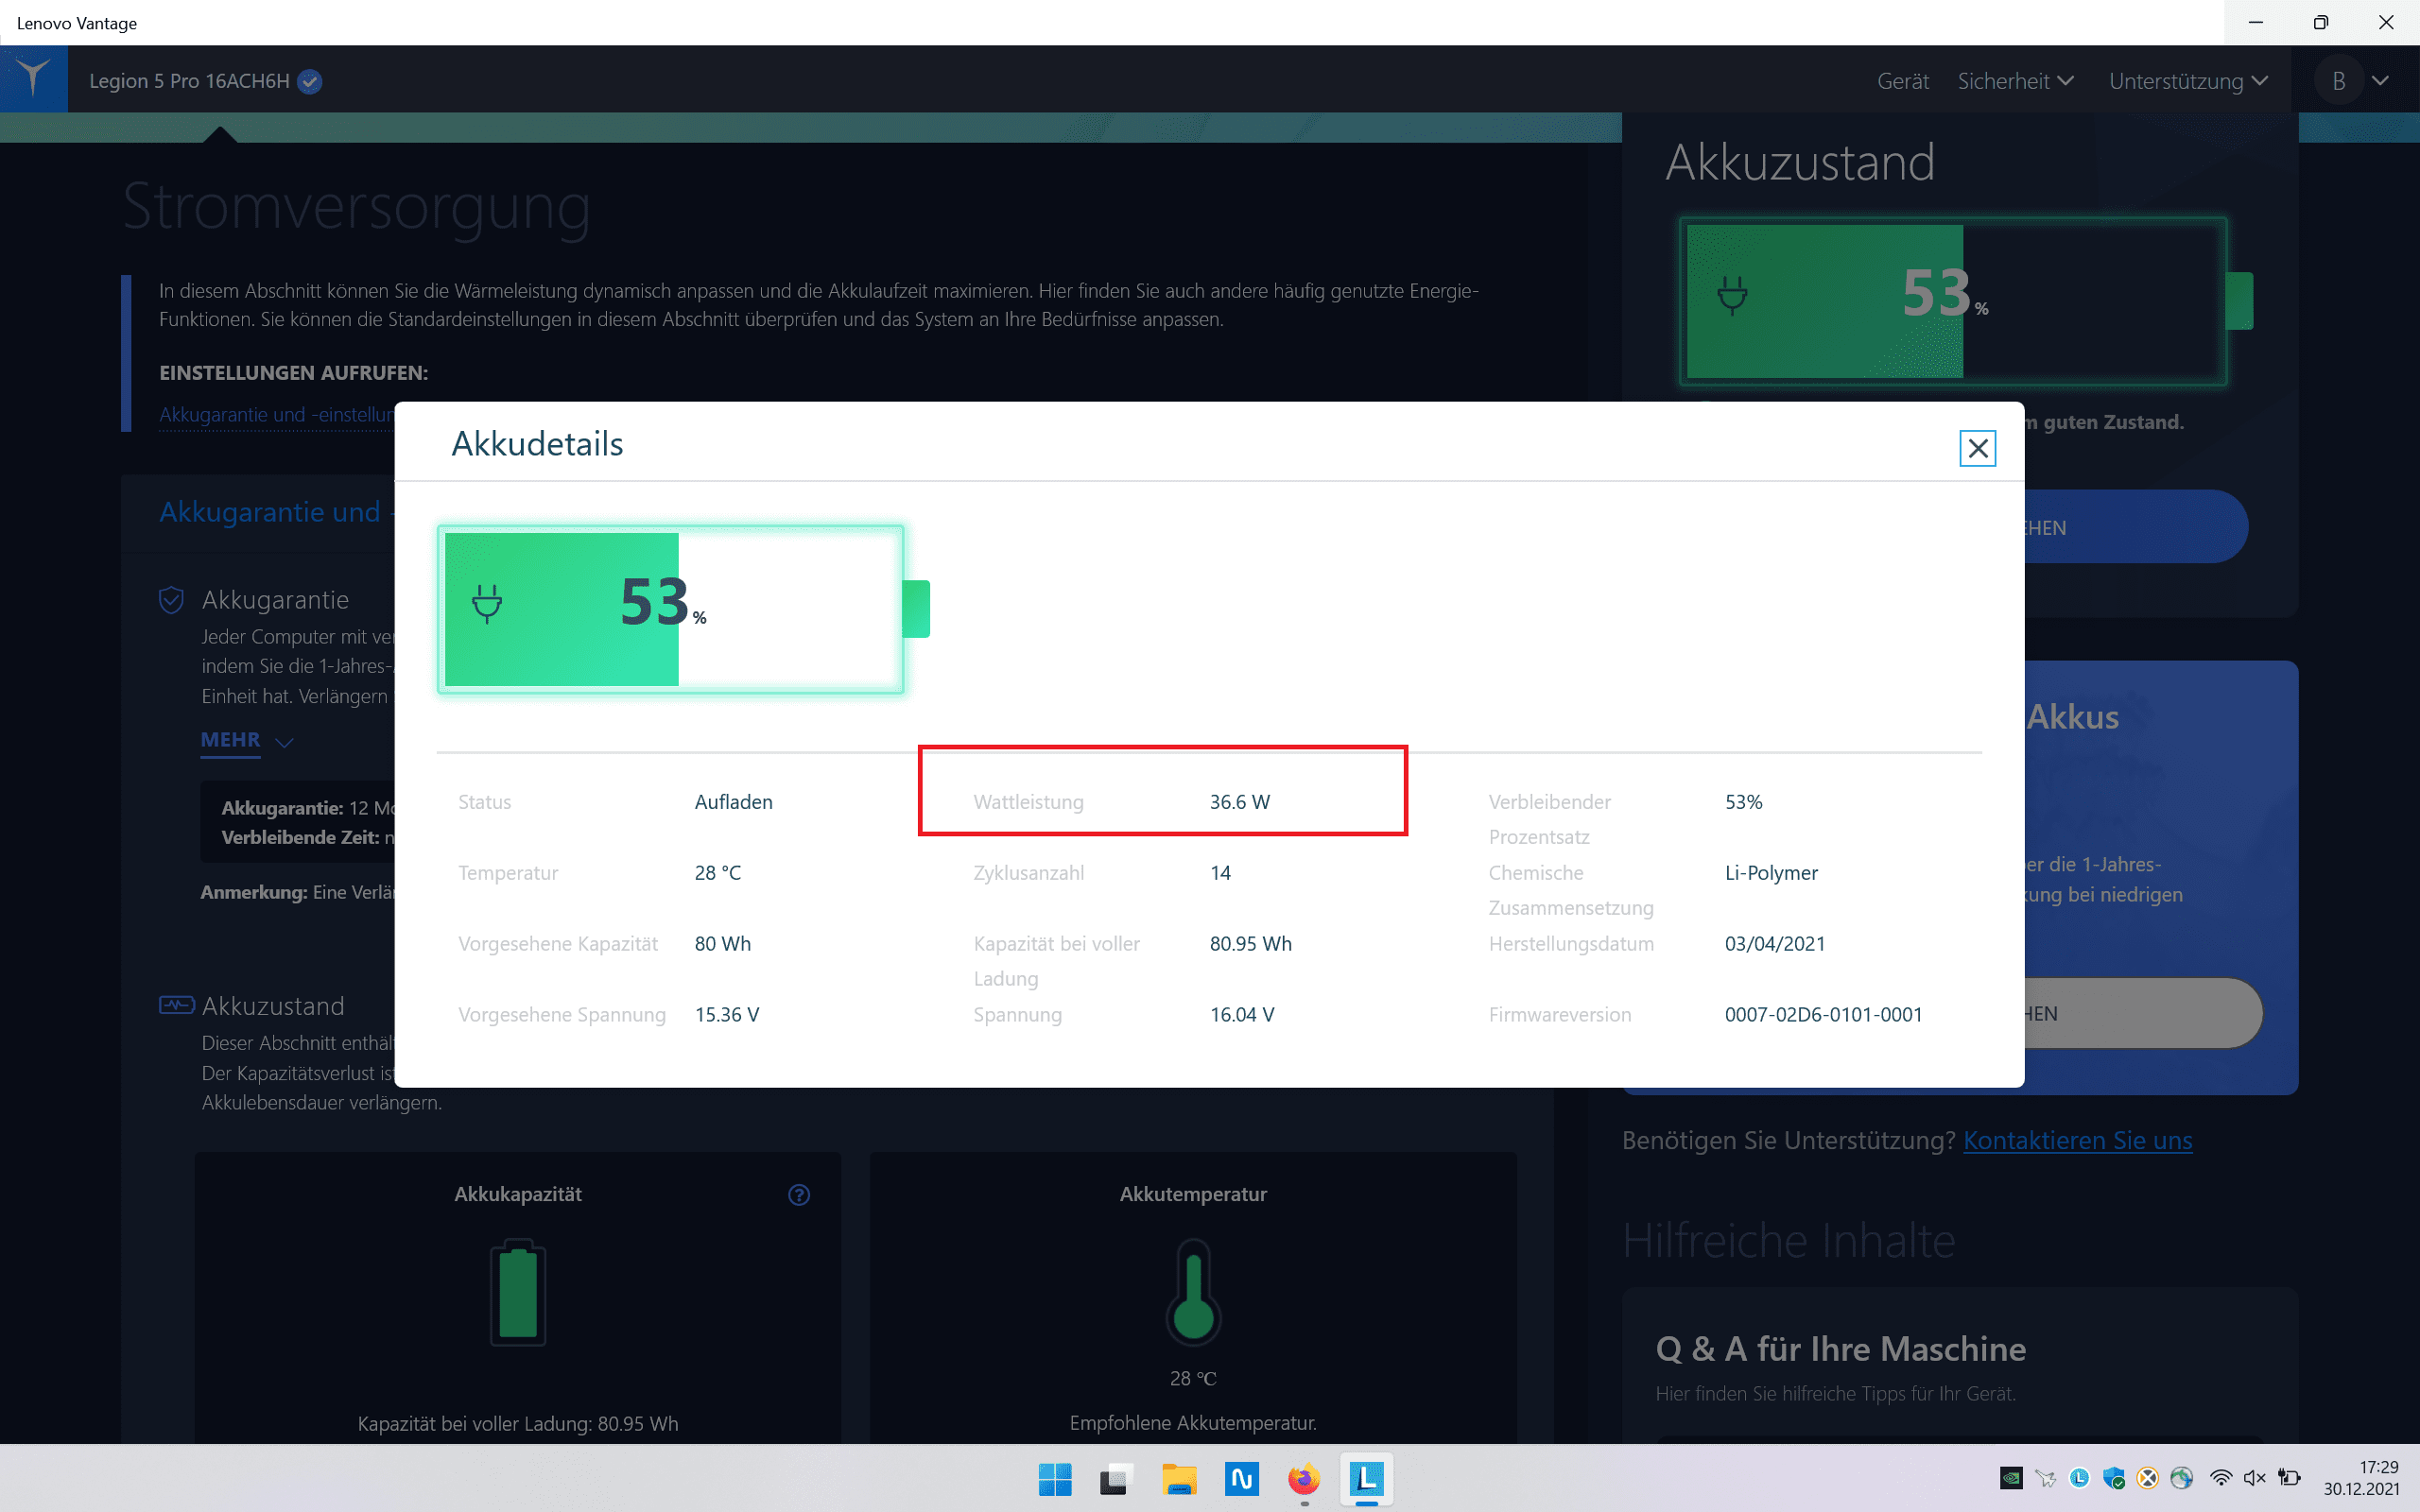Click the pulse icon beside the Akkuzustand section
Viewport: 2420px width, 1512px height.
point(177,1004)
